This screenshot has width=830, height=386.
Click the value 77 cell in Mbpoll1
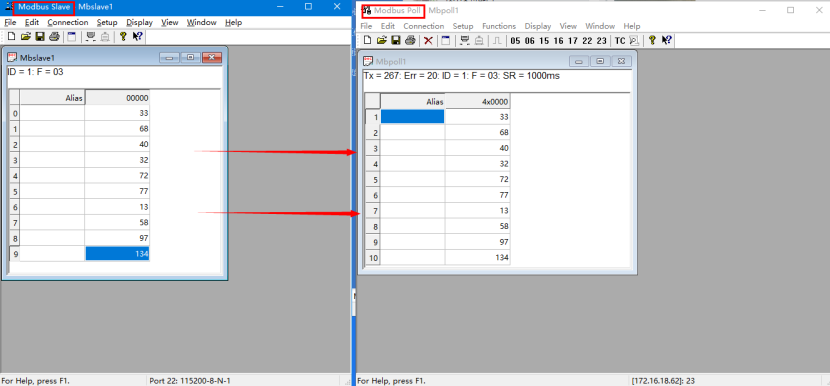(x=477, y=195)
